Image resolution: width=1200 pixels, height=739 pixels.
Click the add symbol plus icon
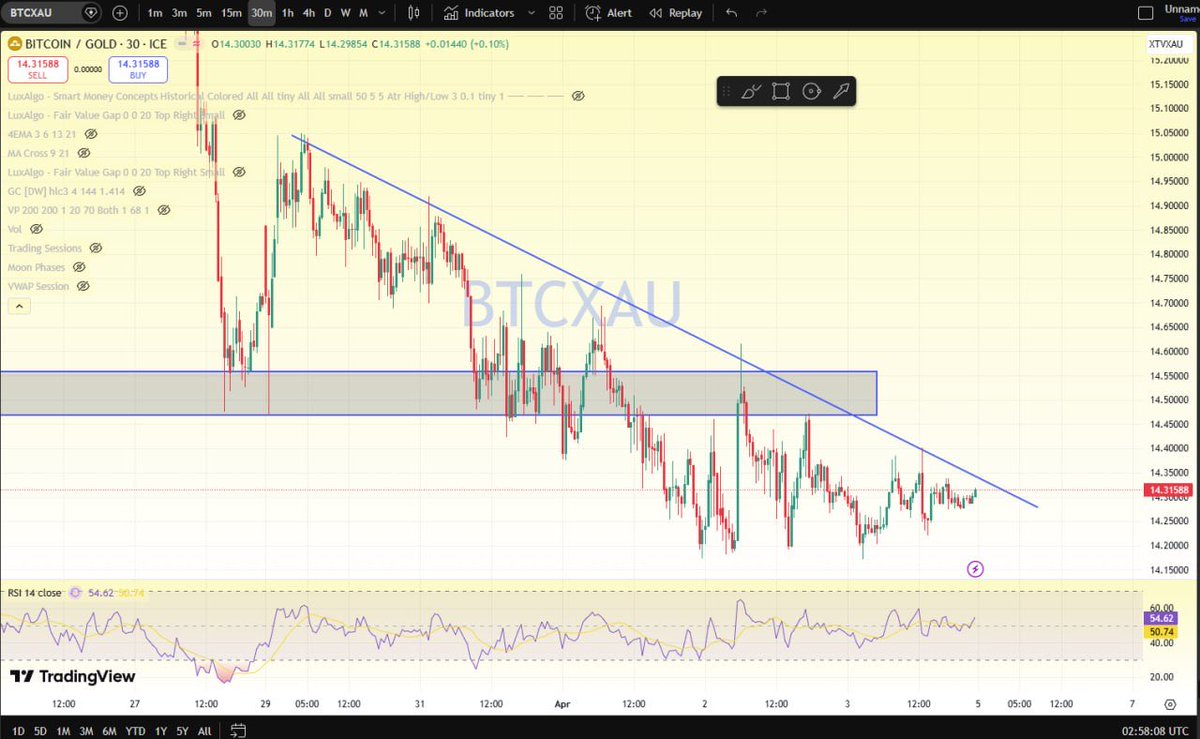click(x=120, y=13)
